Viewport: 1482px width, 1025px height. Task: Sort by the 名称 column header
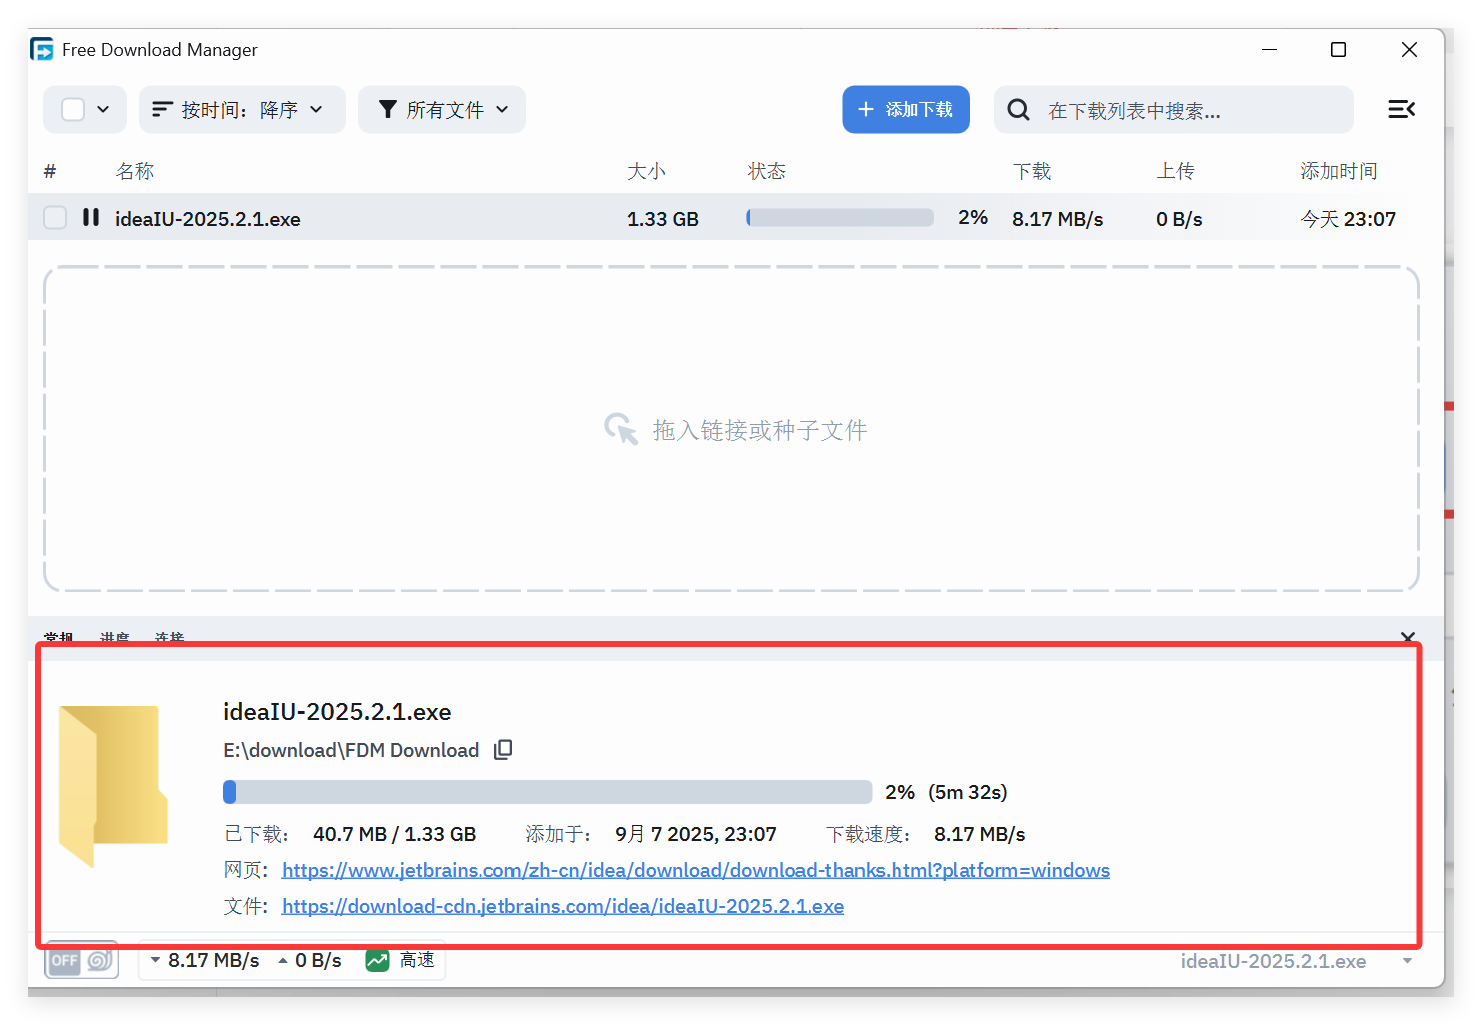click(x=135, y=171)
